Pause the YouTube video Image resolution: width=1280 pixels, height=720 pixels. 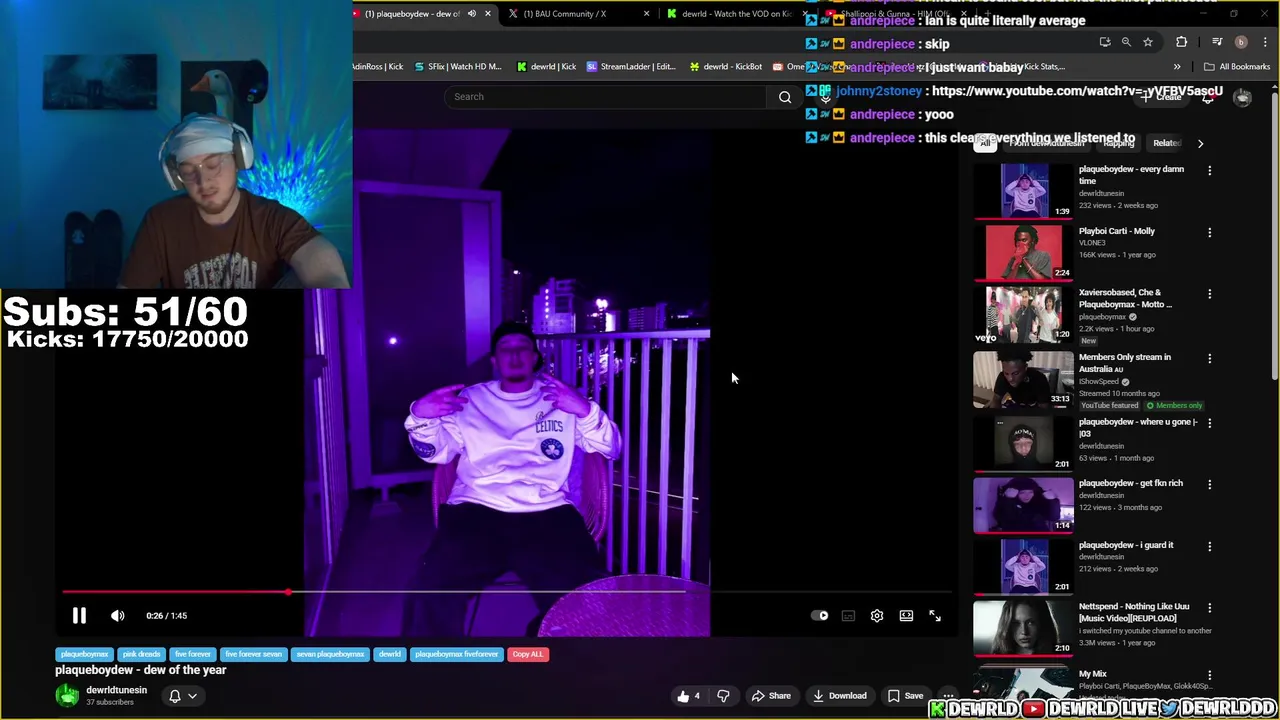click(x=79, y=616)
